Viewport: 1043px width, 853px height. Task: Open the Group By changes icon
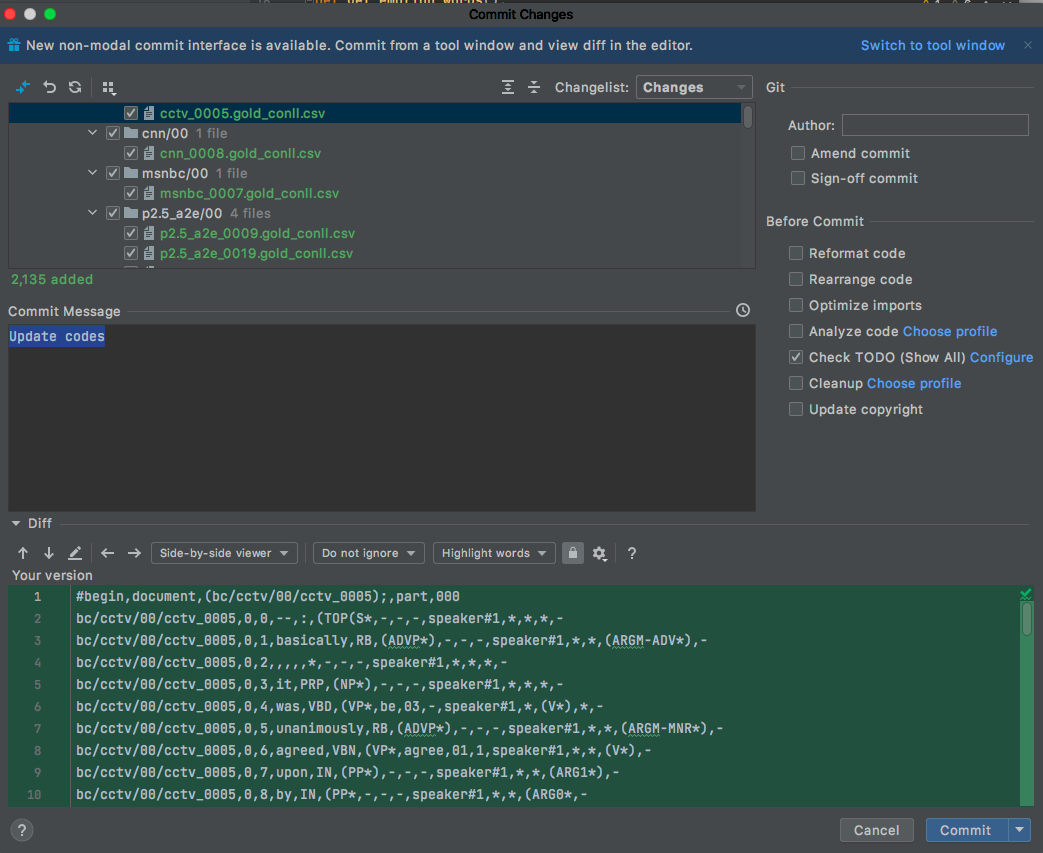pos(107,87)
